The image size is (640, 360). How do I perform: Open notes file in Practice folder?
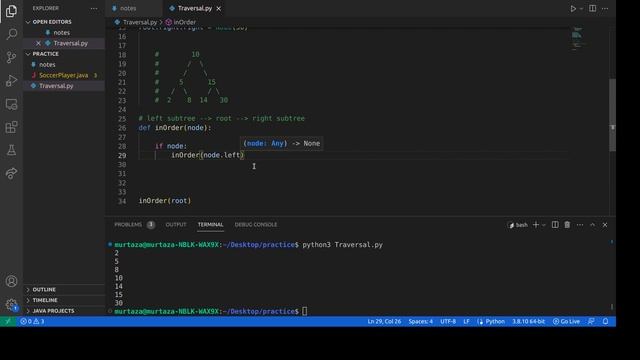pyautogui.click(x=47, y=64)
